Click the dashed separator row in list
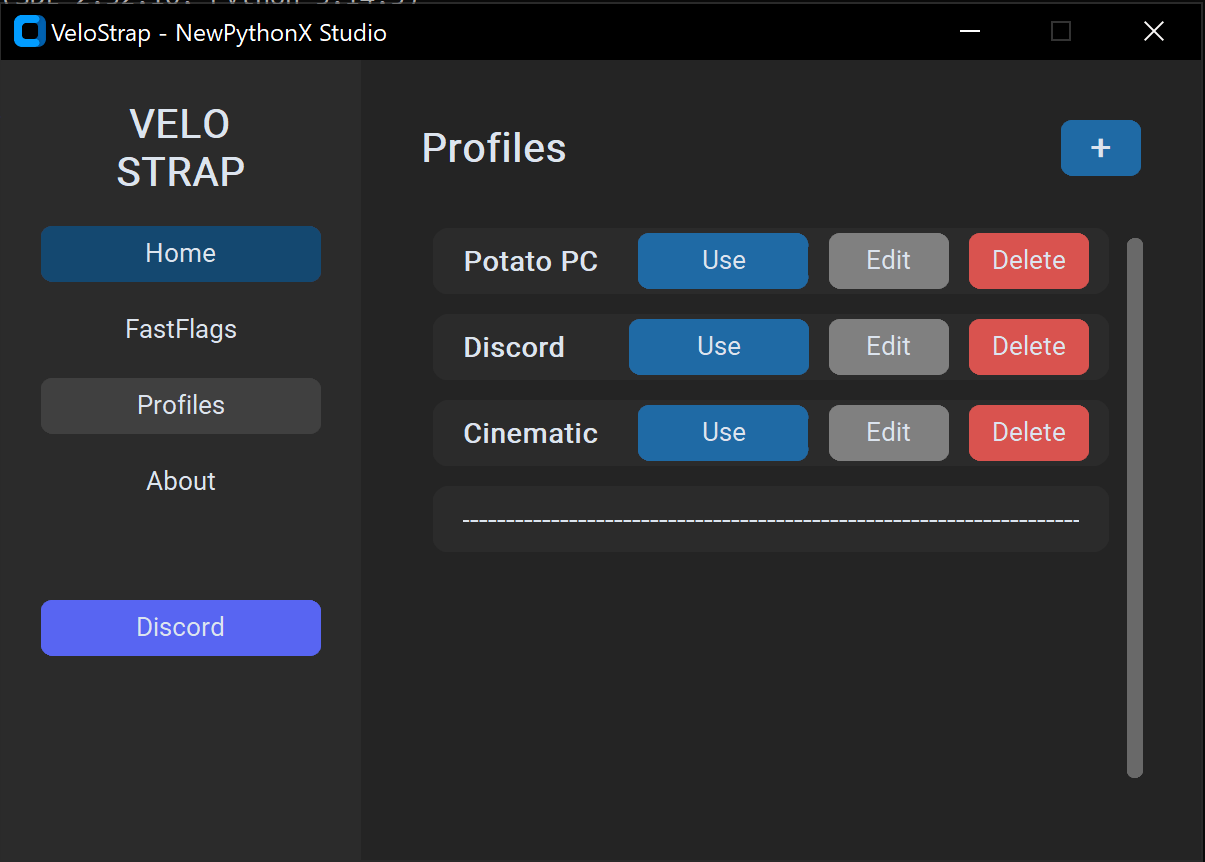The image size is (1205, 862). [x=770, y=520]
